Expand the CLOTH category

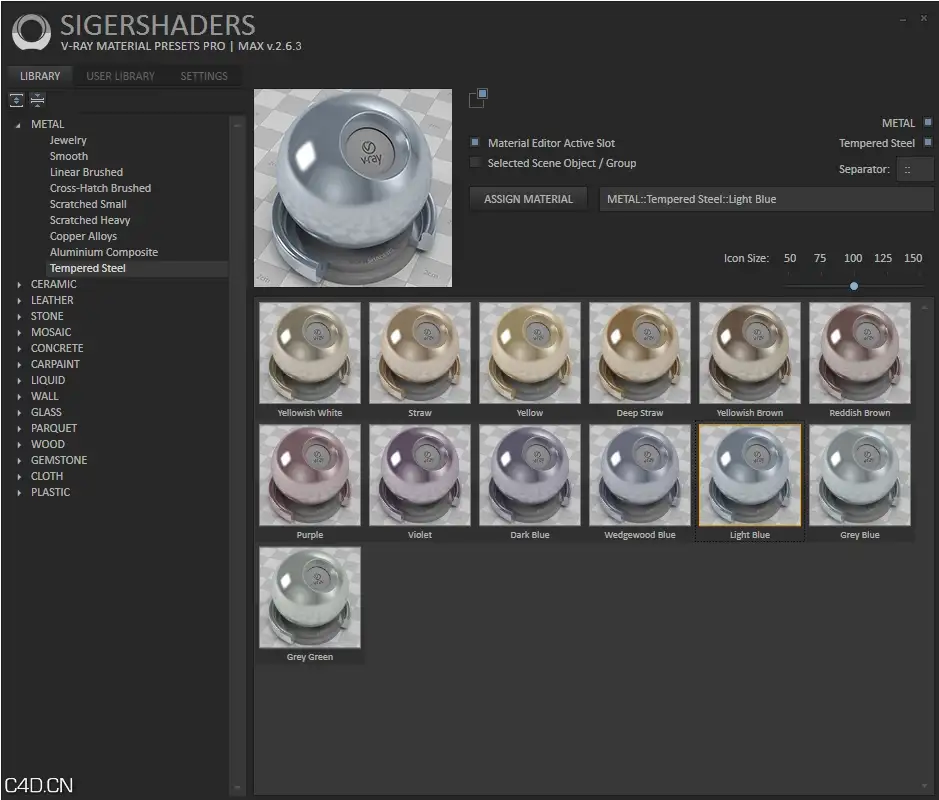click(x=19, y=477)
